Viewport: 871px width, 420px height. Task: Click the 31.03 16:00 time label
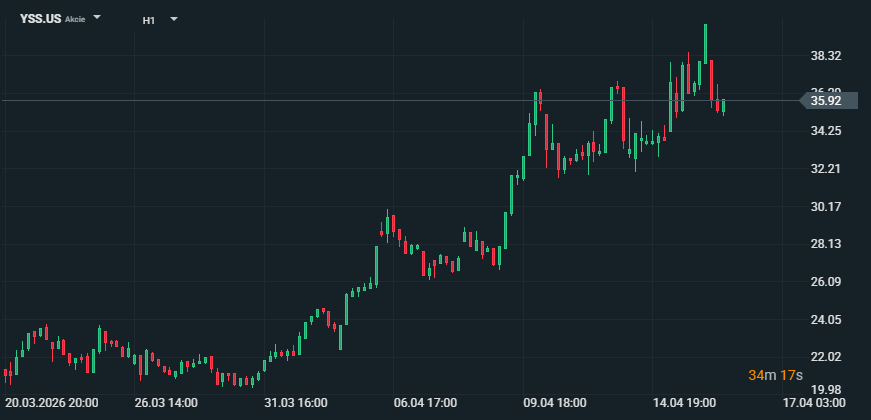tap(296, 403)
